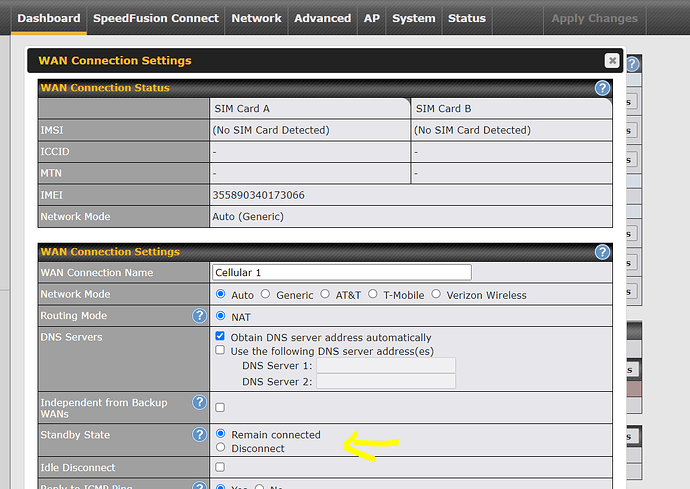Click the Apply Changes button

594,18
